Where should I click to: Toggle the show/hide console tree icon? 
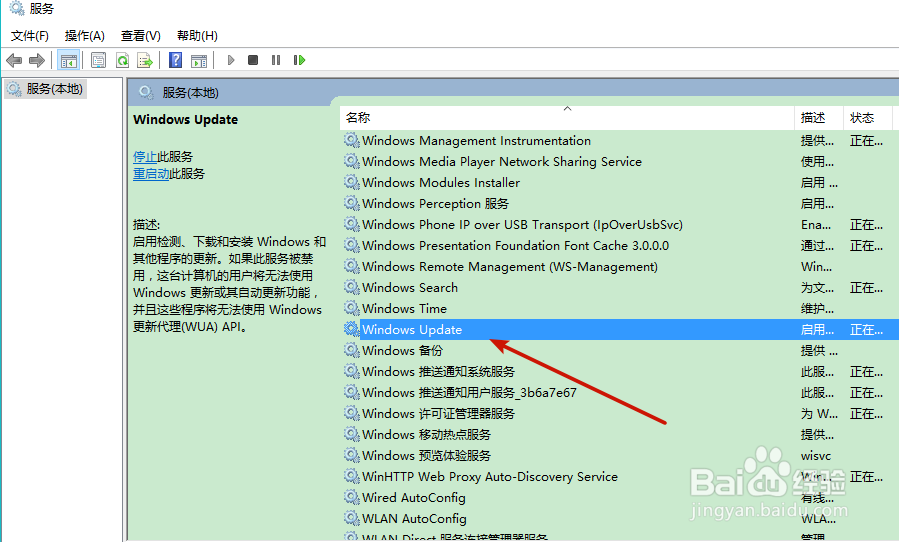click(68, 60)
